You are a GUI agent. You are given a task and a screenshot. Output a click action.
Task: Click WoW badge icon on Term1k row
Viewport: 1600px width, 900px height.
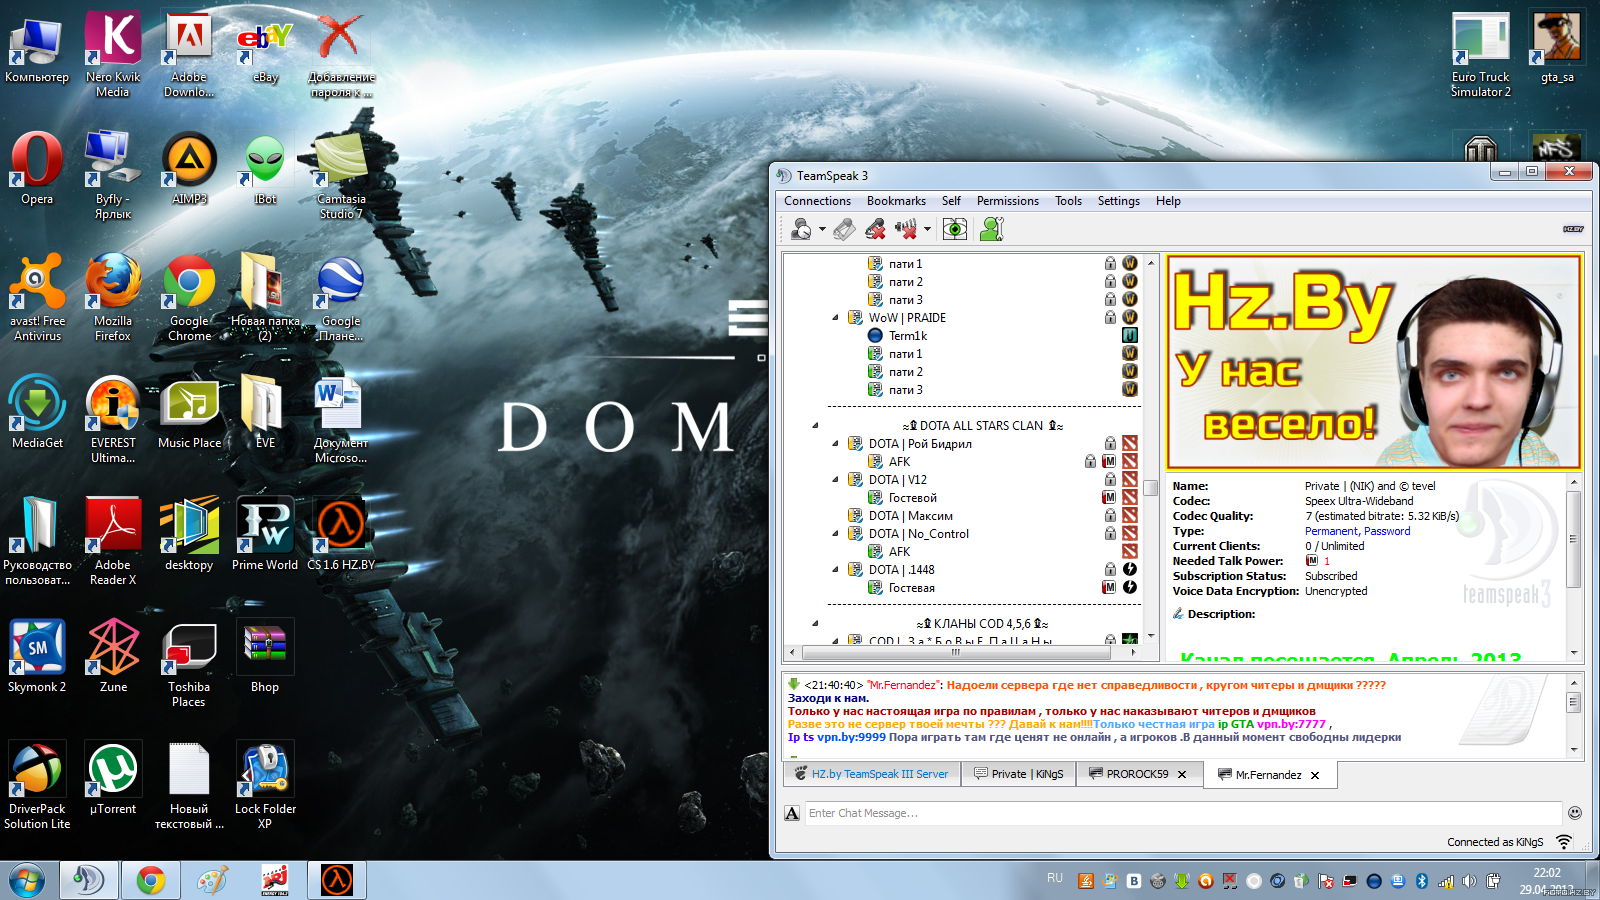pyautogui.click(x=1130, y=336)
